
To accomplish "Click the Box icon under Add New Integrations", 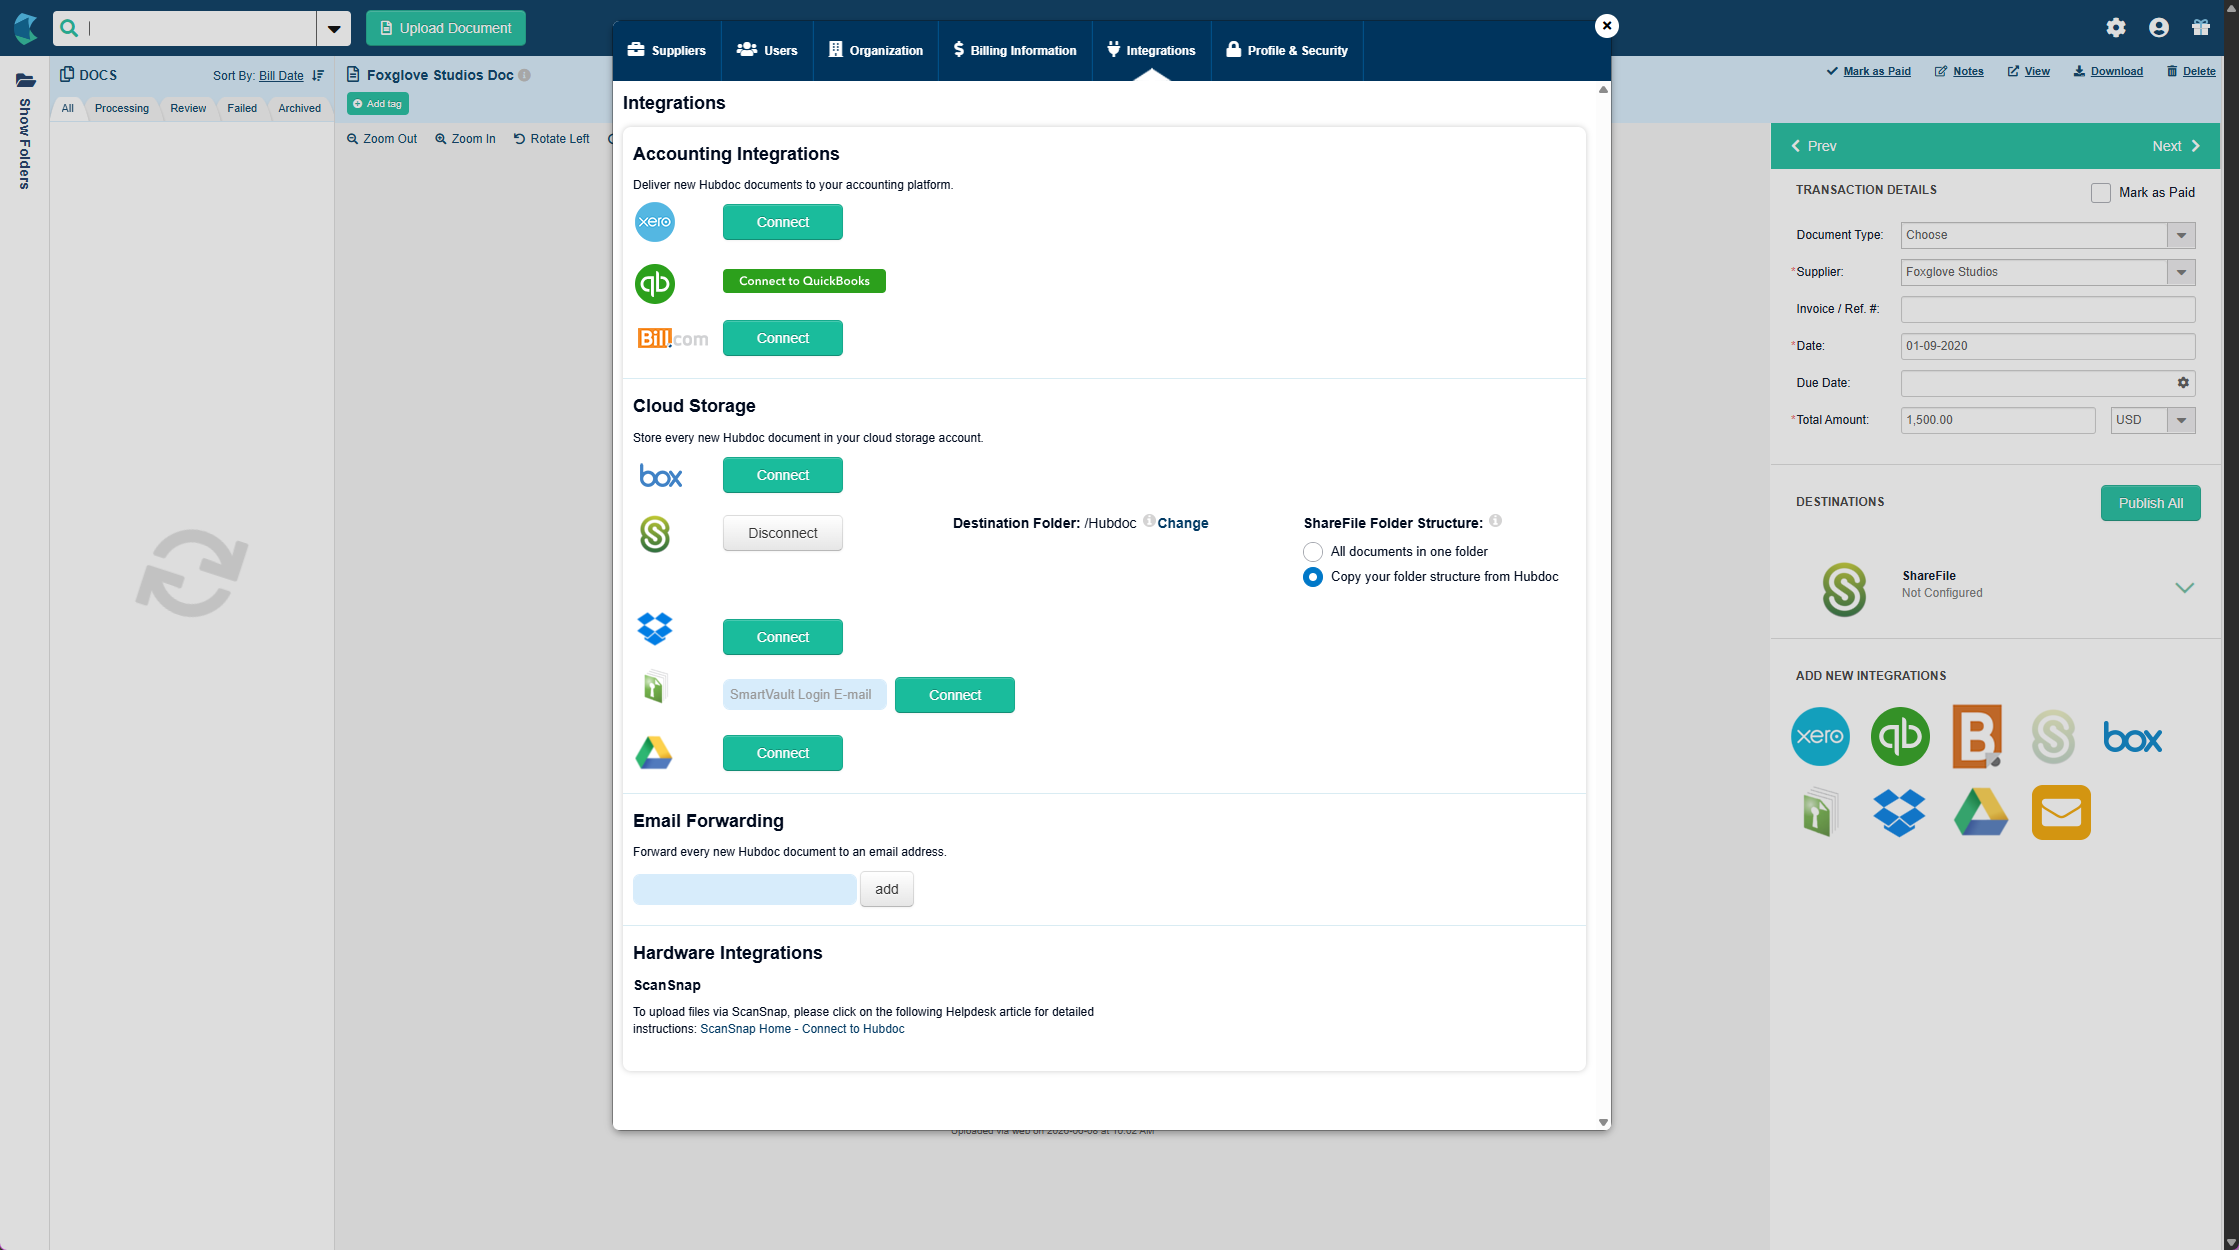I will tap(2132, 738).
